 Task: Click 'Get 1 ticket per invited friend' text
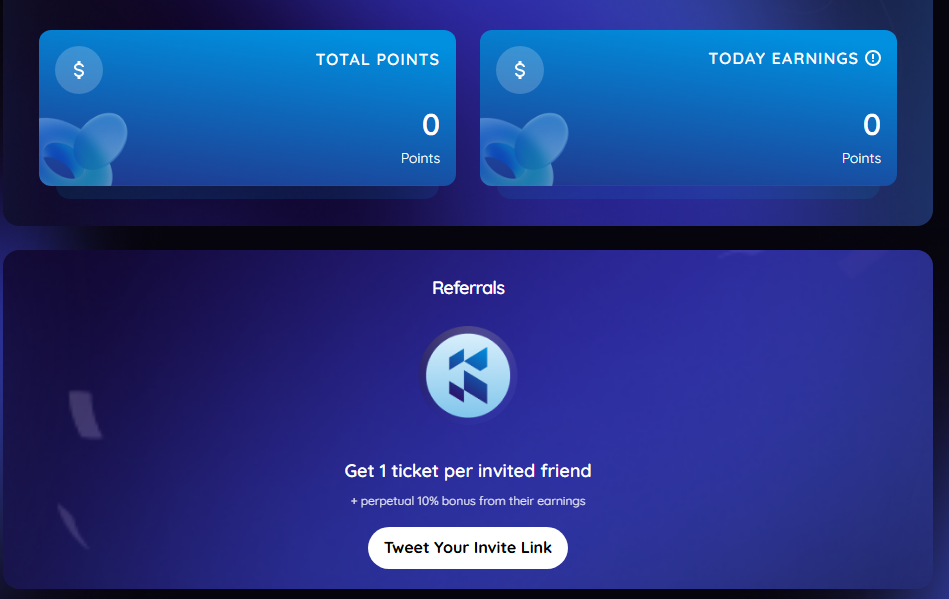468,471
